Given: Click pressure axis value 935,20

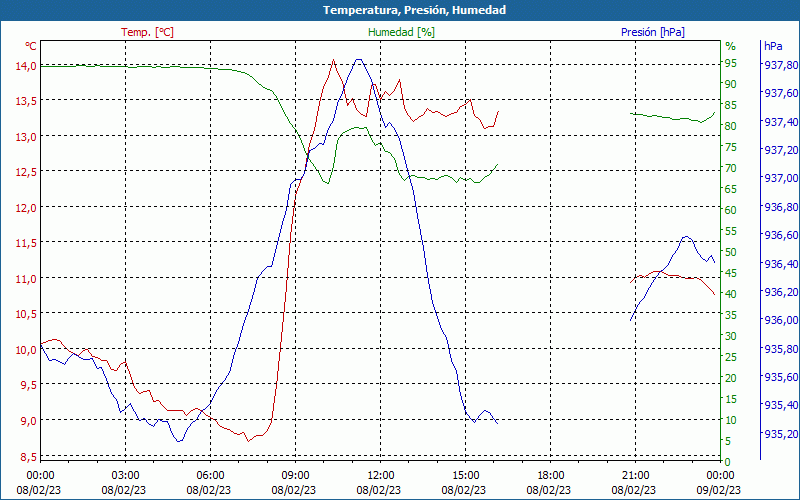Looking at the screenshot, I should [780, 434].
